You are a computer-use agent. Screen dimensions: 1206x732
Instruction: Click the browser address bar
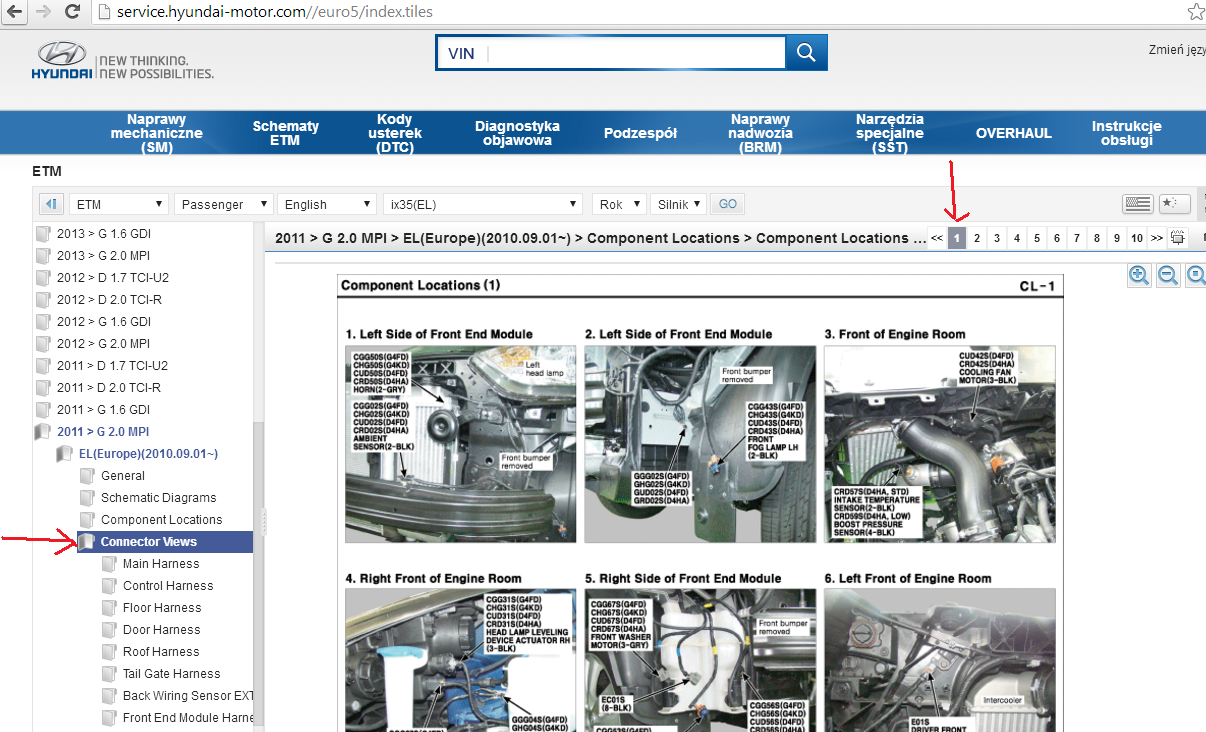(x=640, y=12)
